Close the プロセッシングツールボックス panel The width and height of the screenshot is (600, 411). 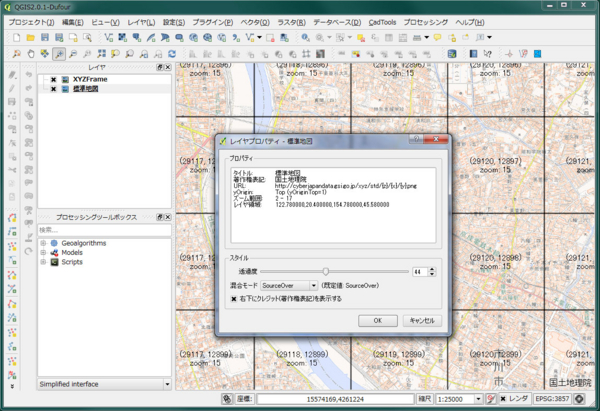point(168,217)
